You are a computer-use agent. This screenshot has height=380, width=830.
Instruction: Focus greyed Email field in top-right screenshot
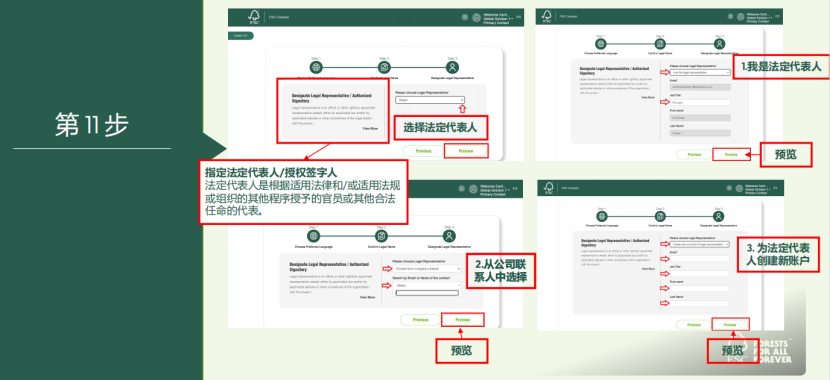(700, 87)
